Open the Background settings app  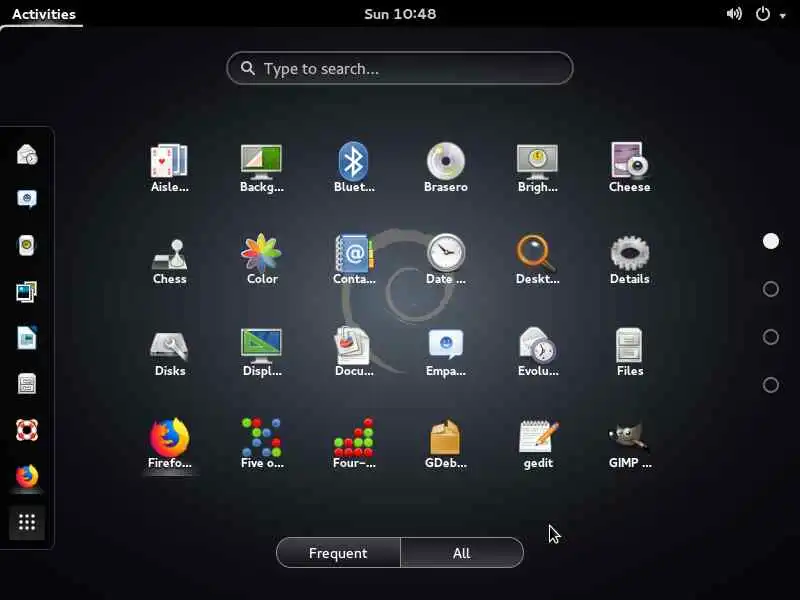(x=261, y=167)
